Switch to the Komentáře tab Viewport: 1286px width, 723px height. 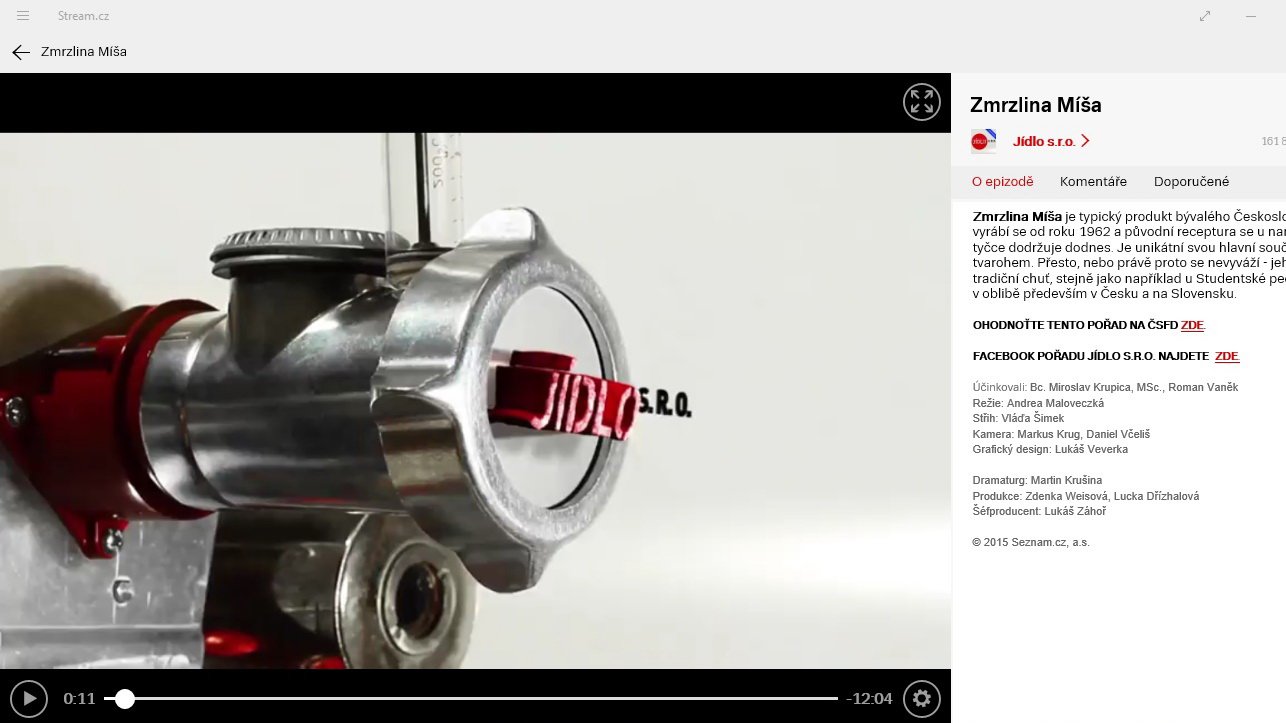[1093, 182]
